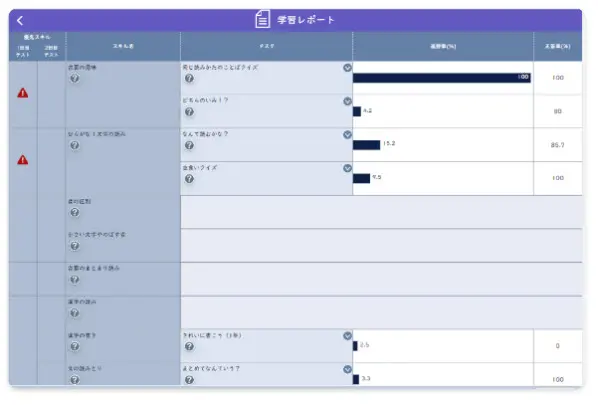The image size is (598, 405).
Task: Open help for the 同じ読みかたのことばクイズ task
Action: point(189,79)
